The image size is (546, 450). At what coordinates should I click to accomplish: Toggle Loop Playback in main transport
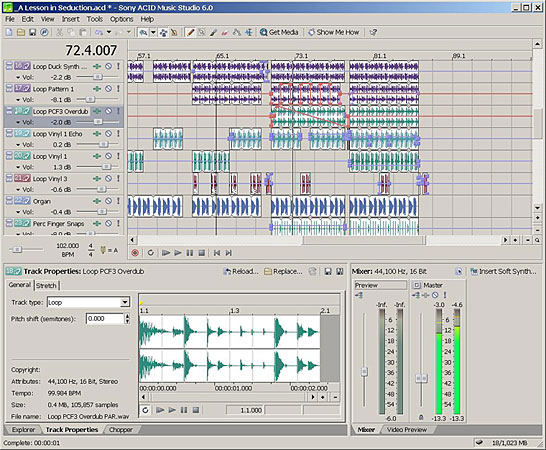click(150, 253)
